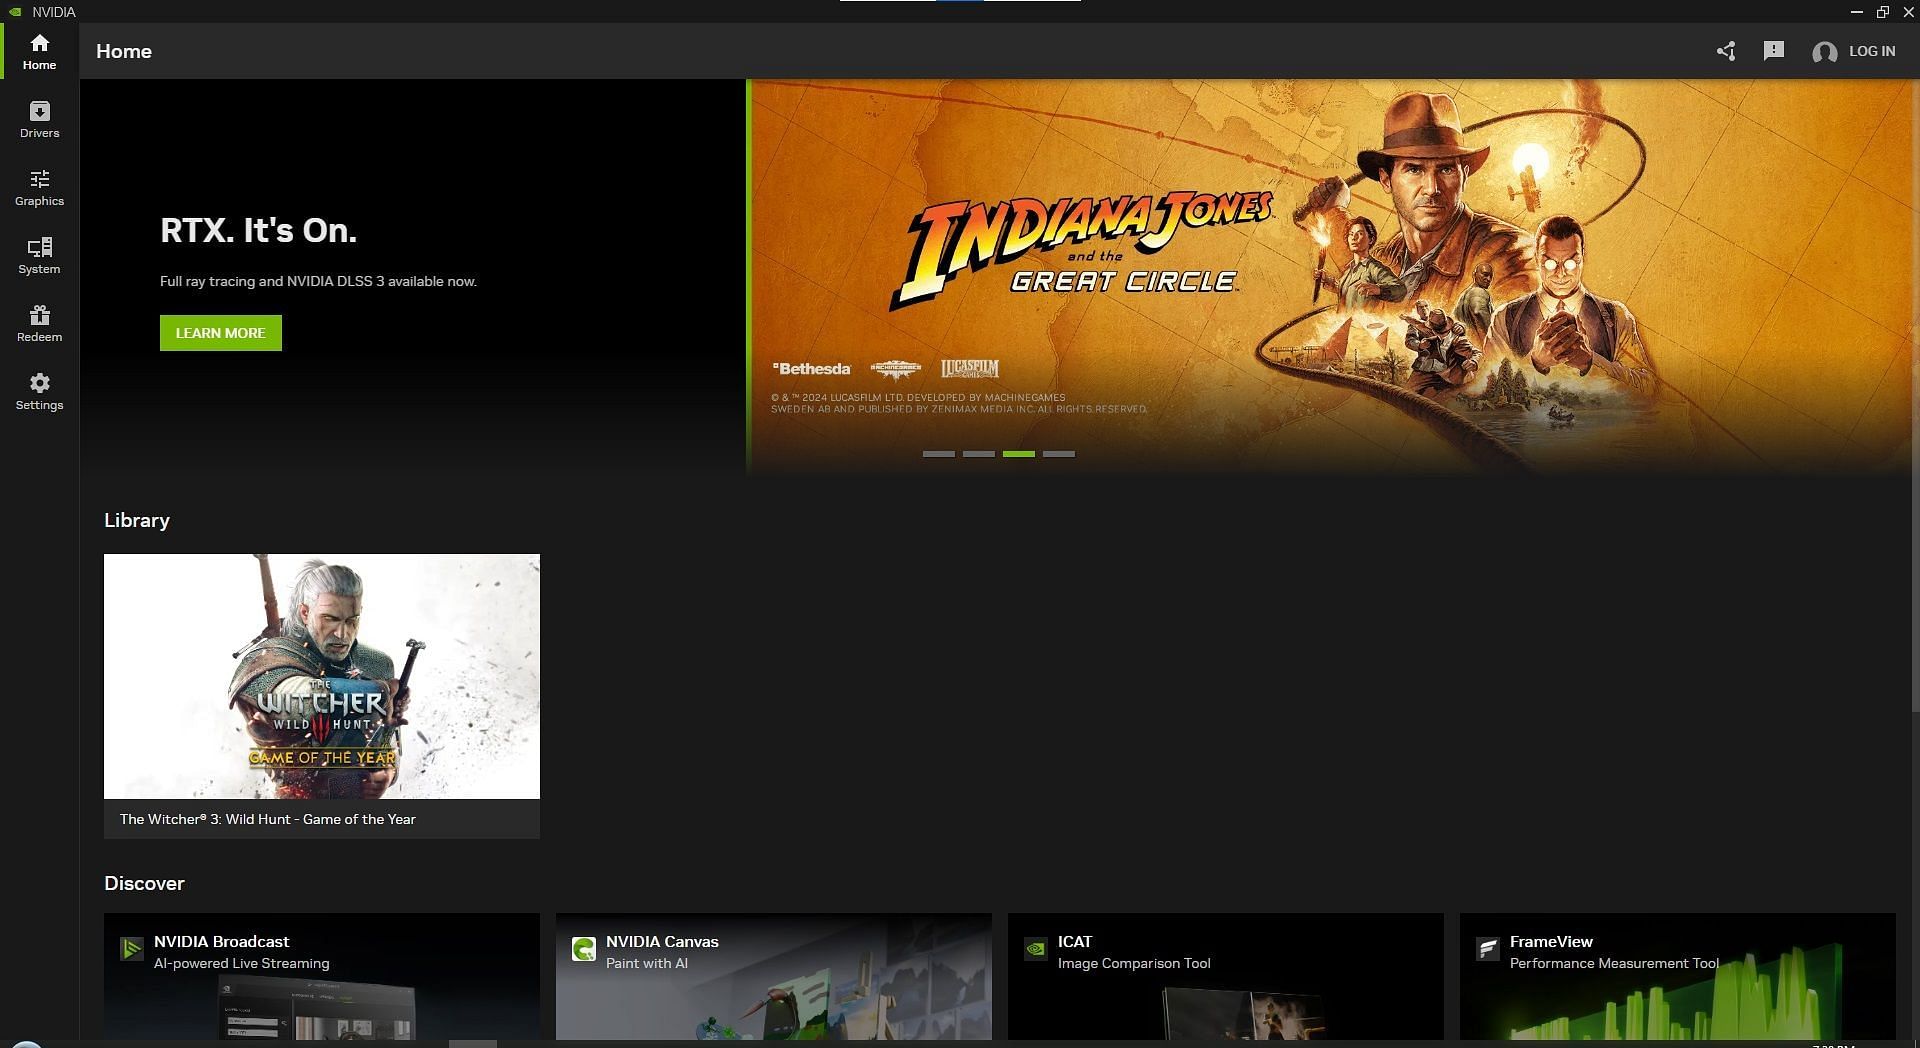This screenshot has width=1920, height=1048.
Task: Click the user avatar icon
Action: pos(1824,52)
